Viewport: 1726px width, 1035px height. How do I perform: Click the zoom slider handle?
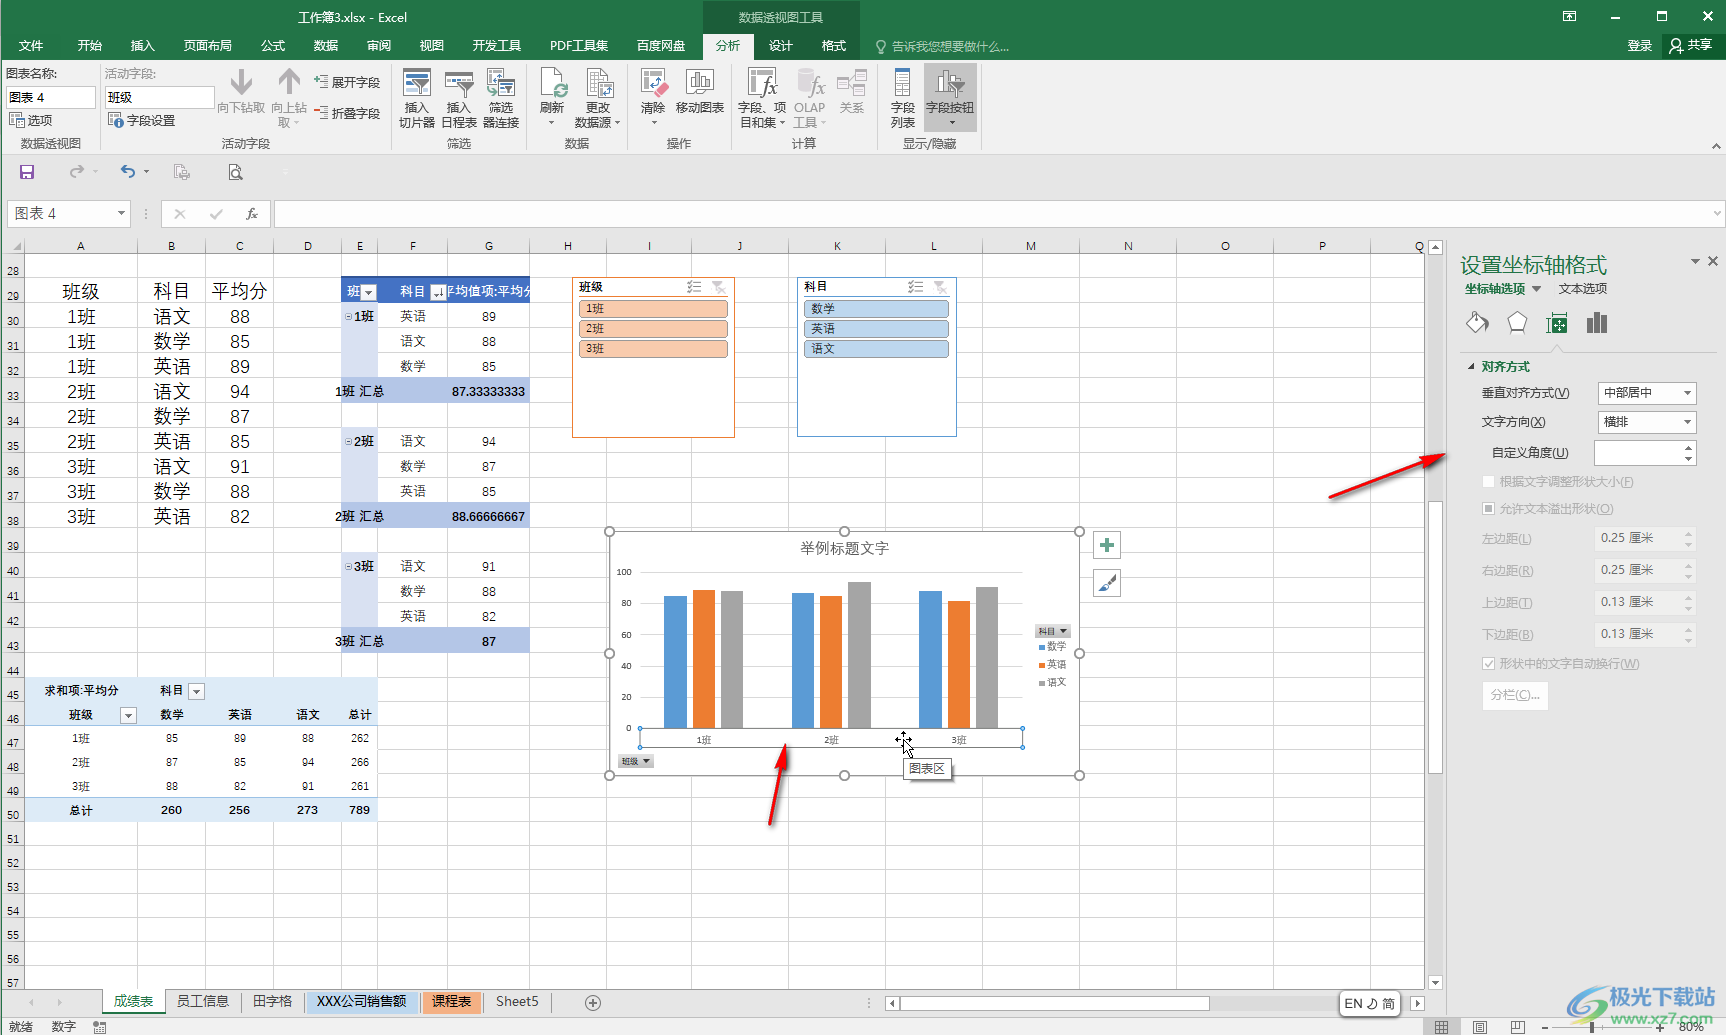(1593, 1027)
